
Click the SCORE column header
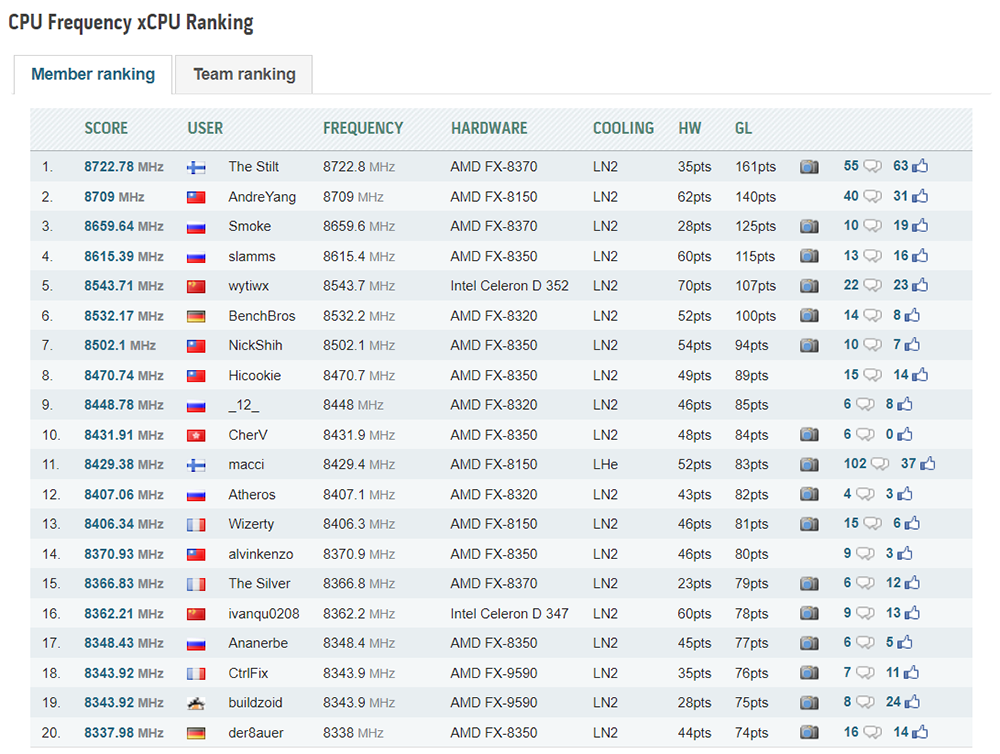(106, 128)
